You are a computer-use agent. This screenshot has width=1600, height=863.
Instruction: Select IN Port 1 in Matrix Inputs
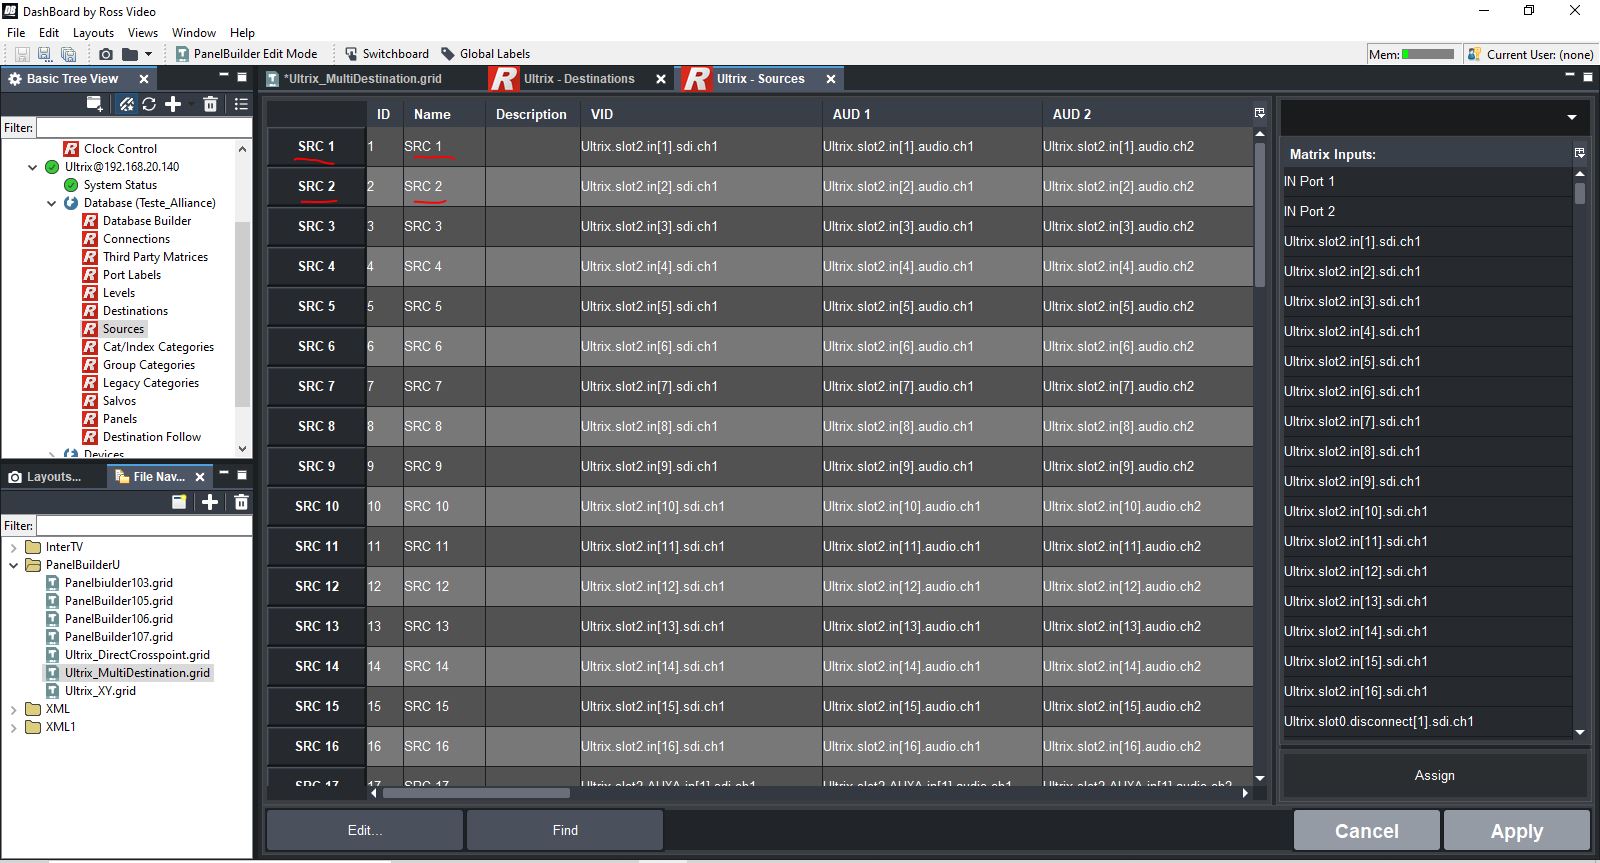coord(1427,181)
